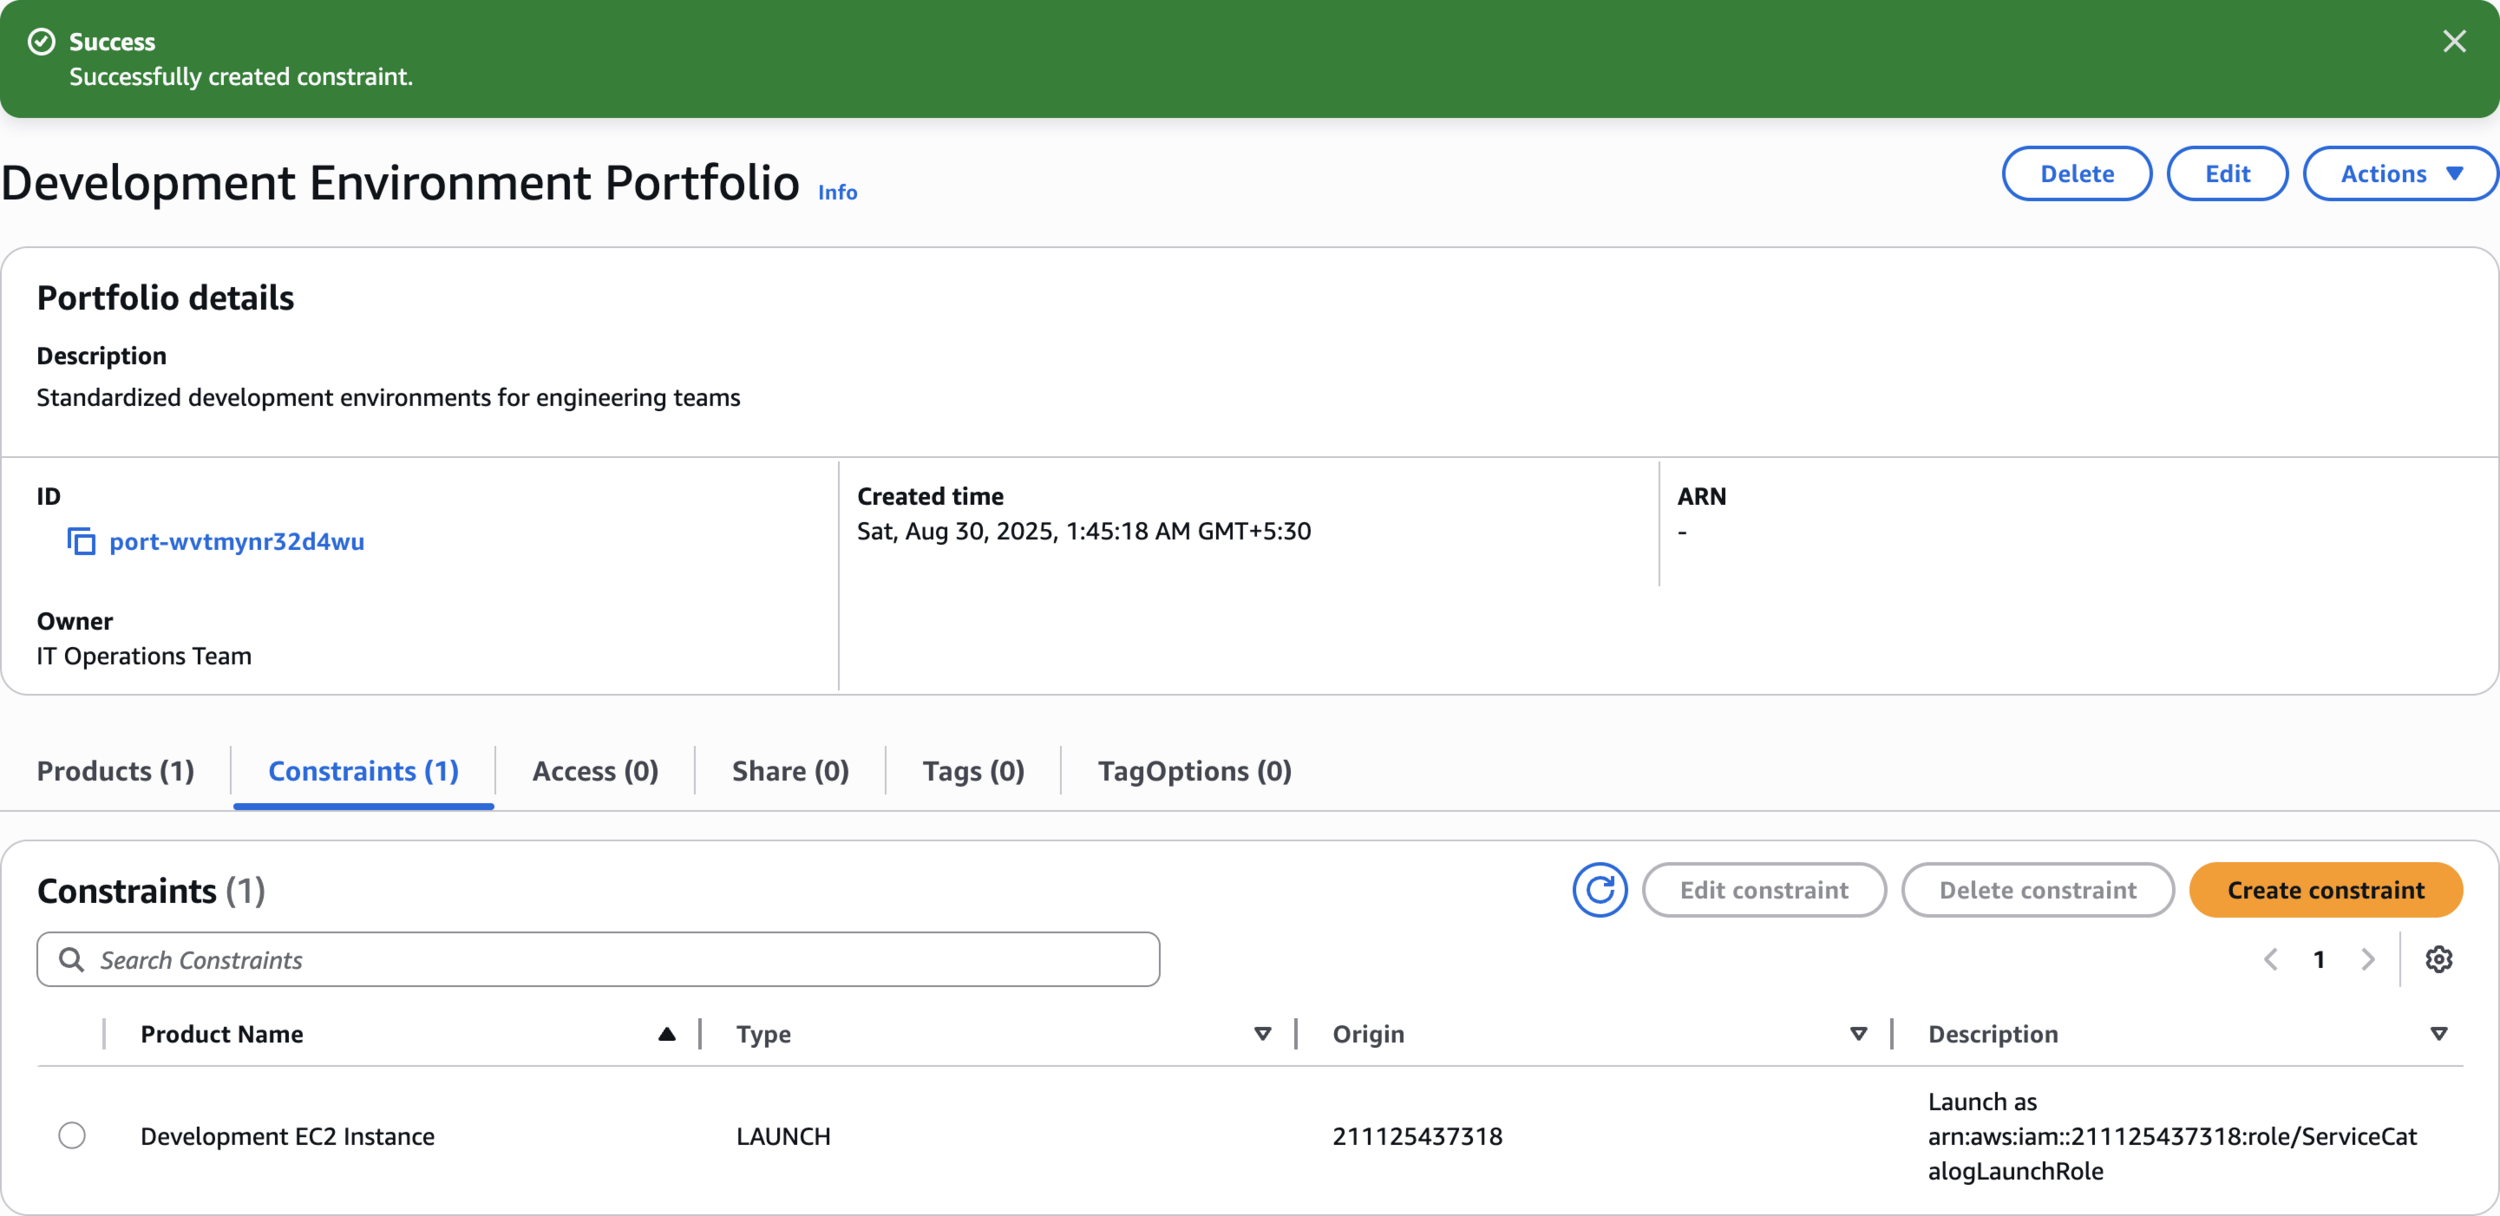Go to previous constraints page
This screenshot has width=2500, height=1216.
2271,960
